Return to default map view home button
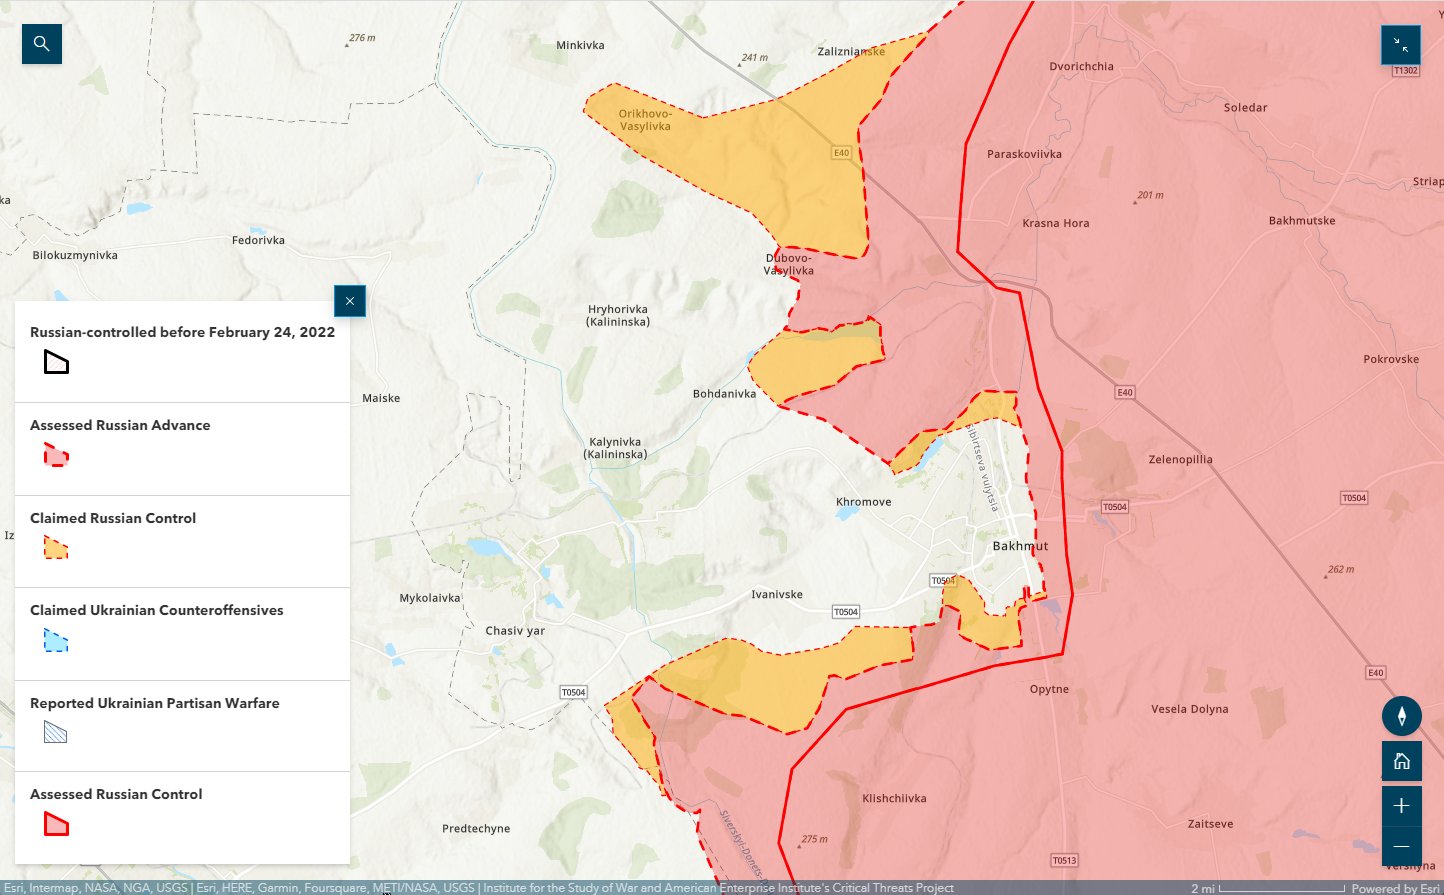The width and height of the screenshot is (1444, 895). tap(1402, 762)
